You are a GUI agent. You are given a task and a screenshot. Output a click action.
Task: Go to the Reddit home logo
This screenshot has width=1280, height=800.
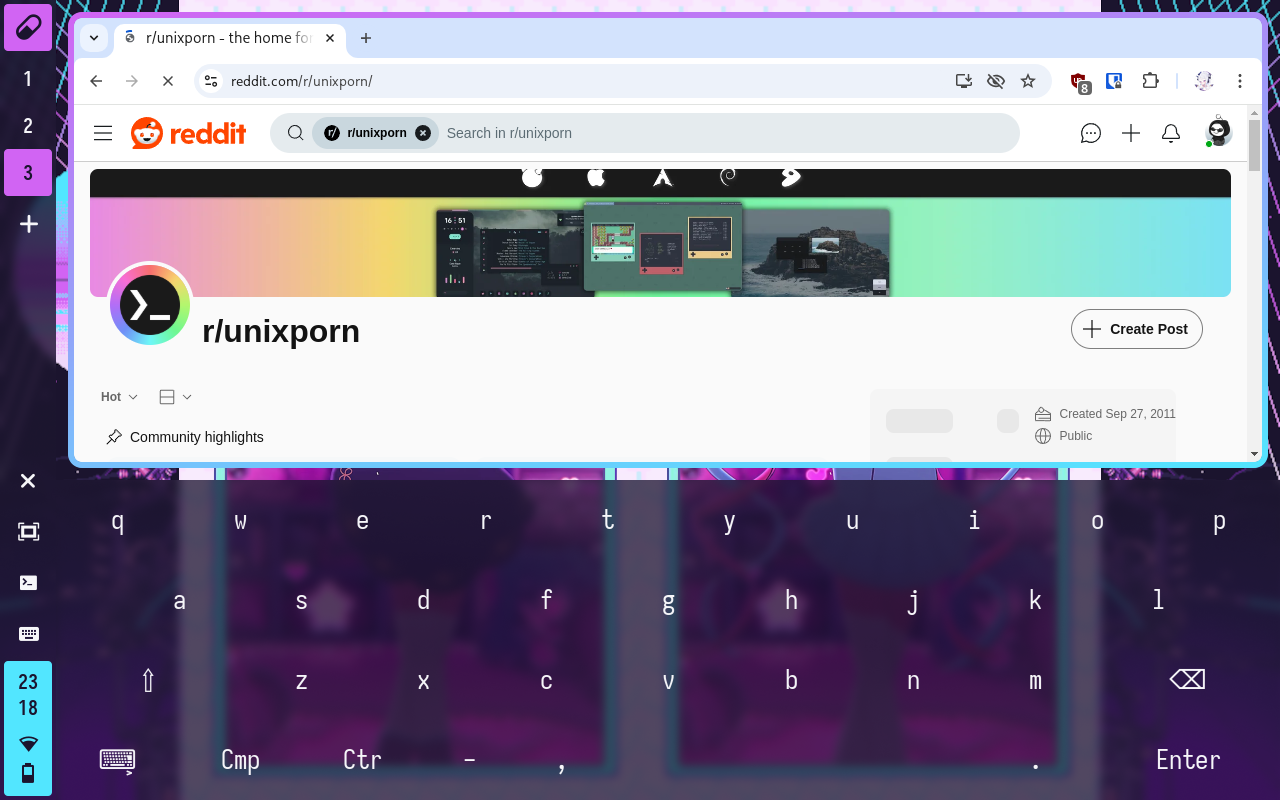click(188, 133)
